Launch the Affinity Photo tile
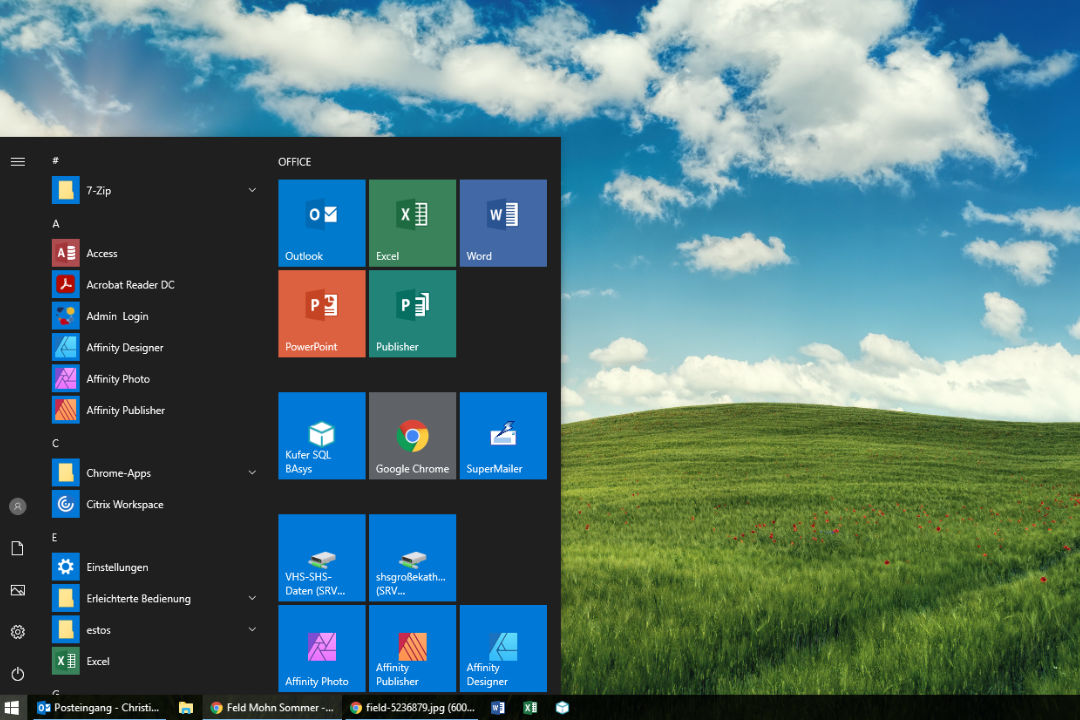Screen dimensions: 1080x720 322,648
